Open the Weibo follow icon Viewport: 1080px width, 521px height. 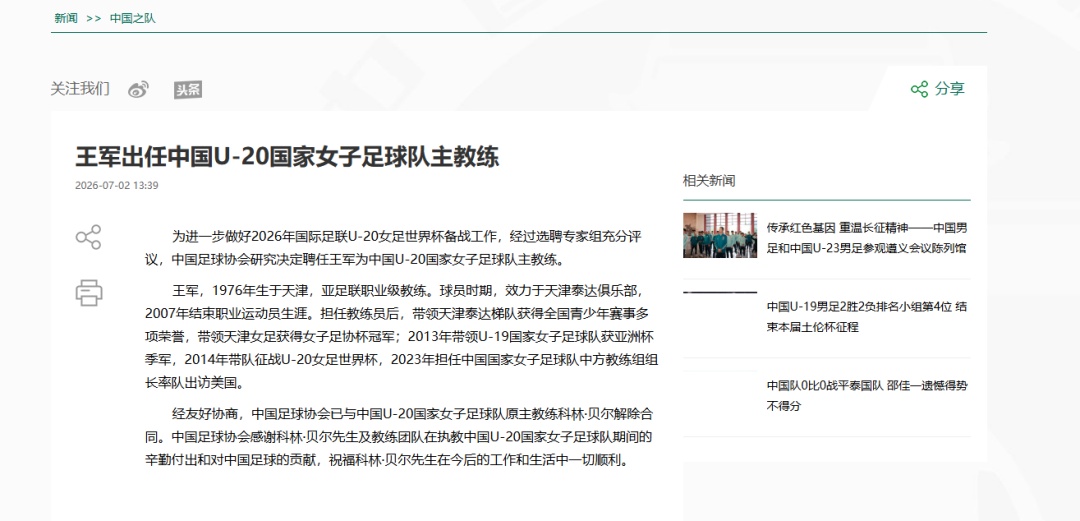click(138, 90)
